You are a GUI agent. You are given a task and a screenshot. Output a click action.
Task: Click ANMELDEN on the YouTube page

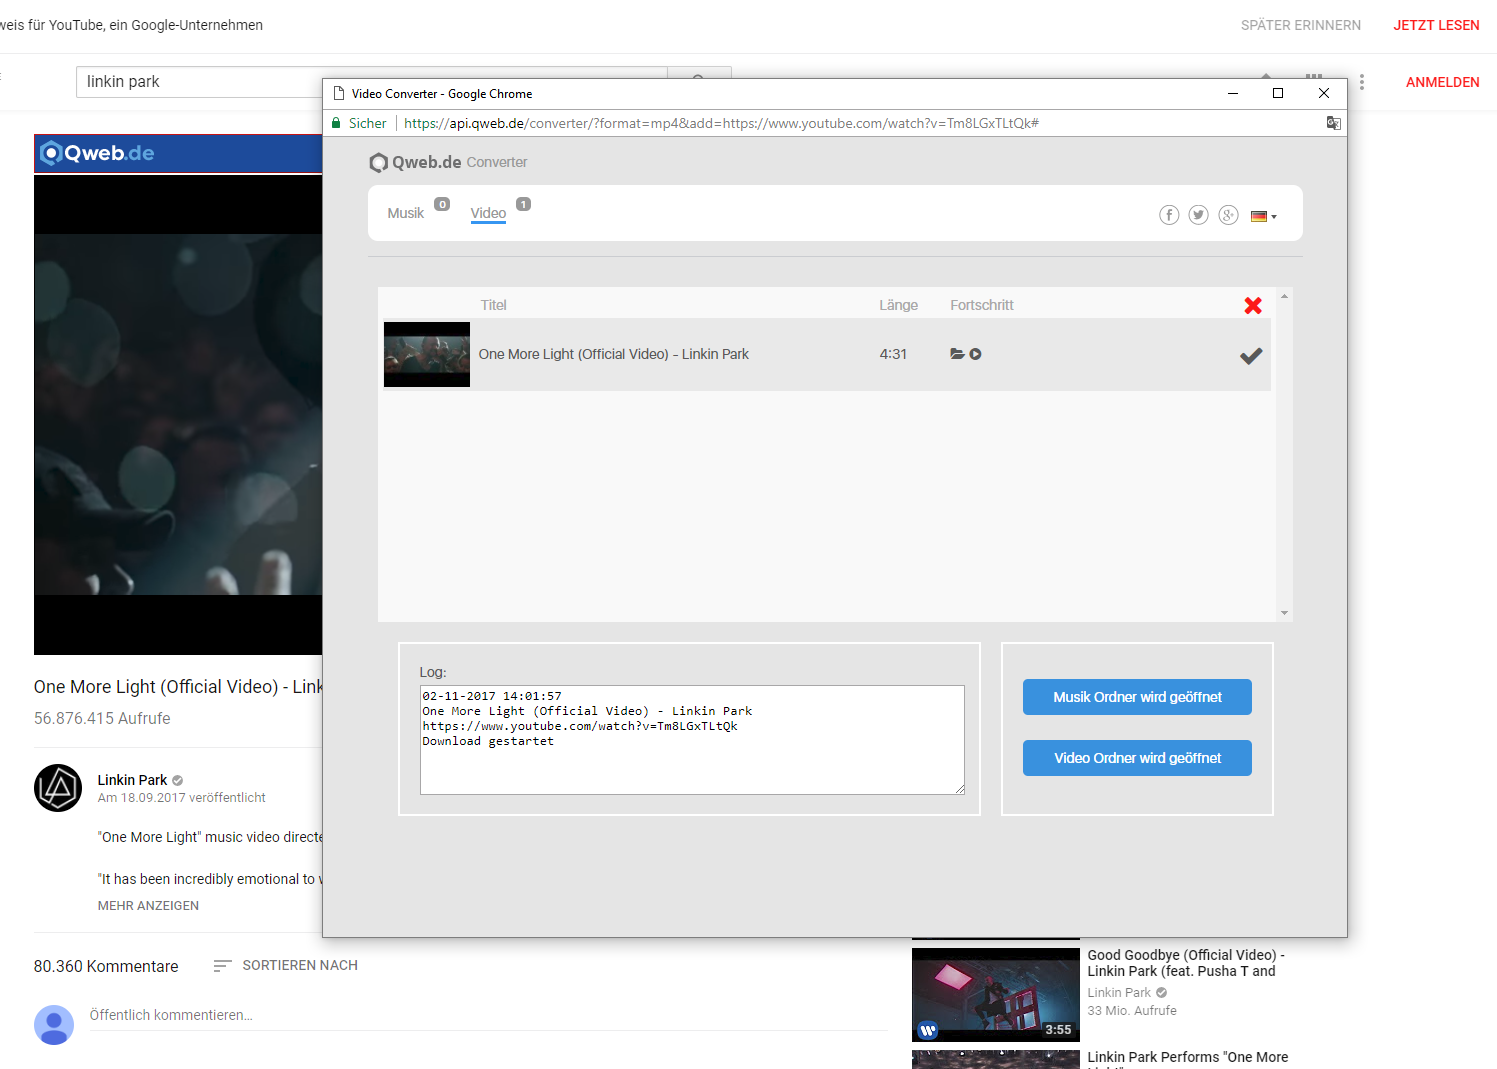(x=1442, y=82)
